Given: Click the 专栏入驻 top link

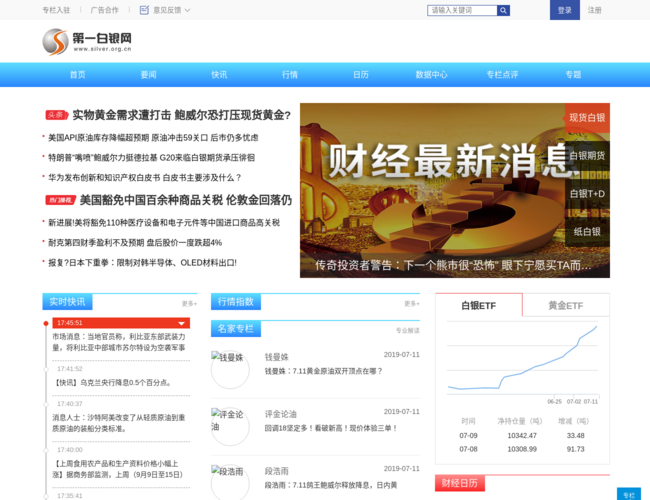Looking at the screenshot, I should 56,10.
